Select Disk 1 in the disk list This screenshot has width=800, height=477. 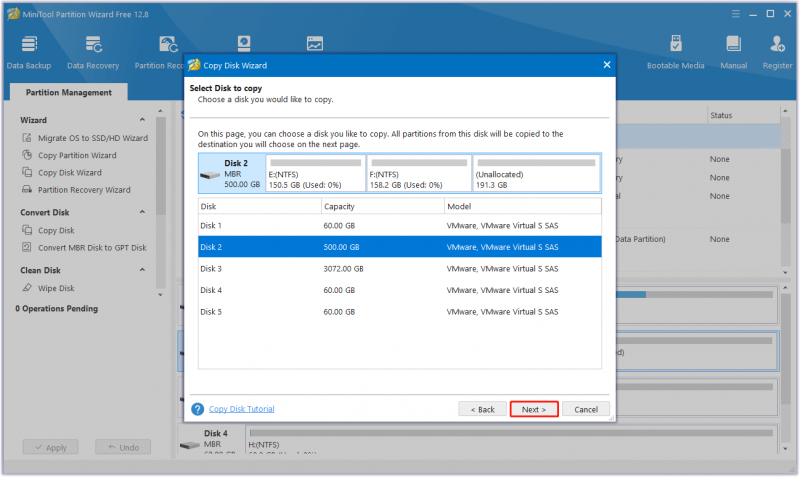click(x=399, y=225)
